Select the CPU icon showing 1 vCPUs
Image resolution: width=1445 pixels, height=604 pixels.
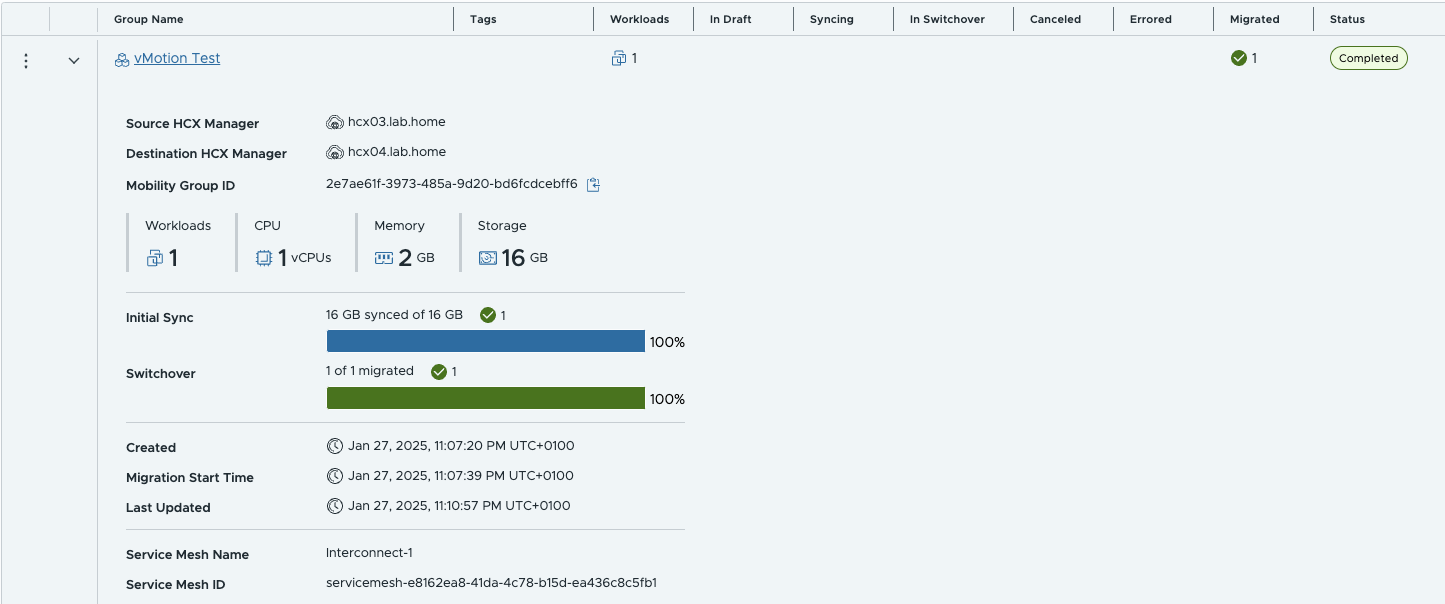point(263,257)
